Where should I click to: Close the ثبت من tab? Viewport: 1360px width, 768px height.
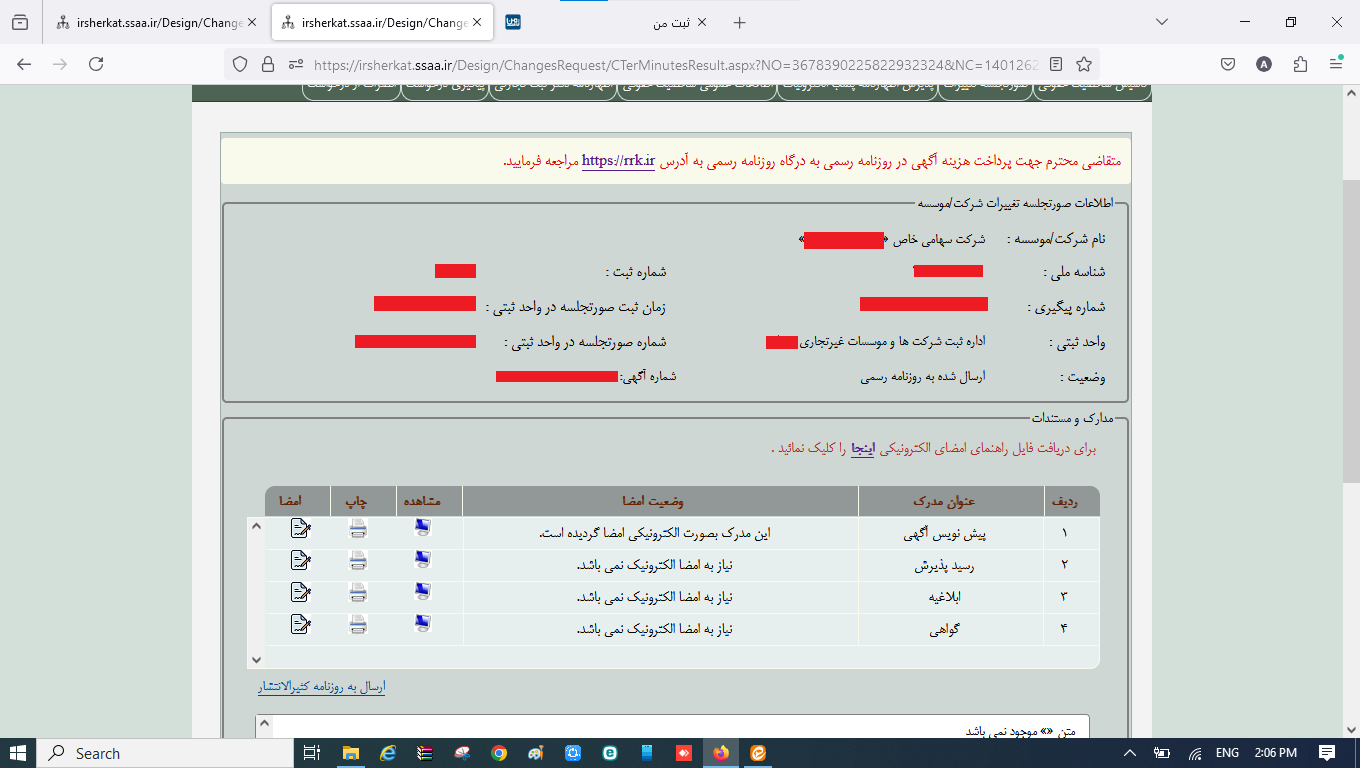click(x=700, y=22)
